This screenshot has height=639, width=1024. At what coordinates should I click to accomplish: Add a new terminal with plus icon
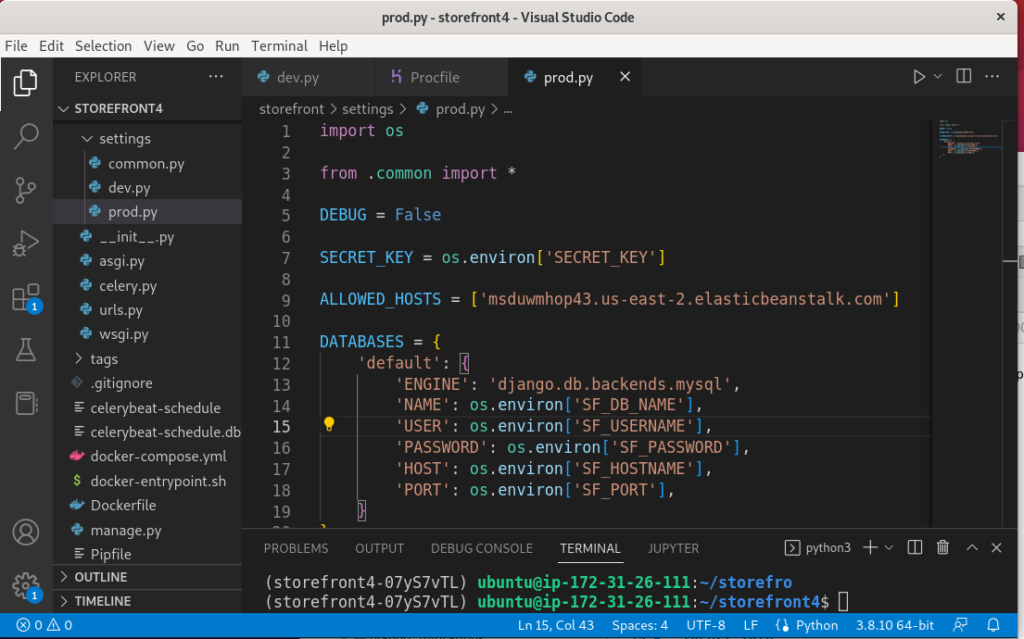(x=870, y=548)
